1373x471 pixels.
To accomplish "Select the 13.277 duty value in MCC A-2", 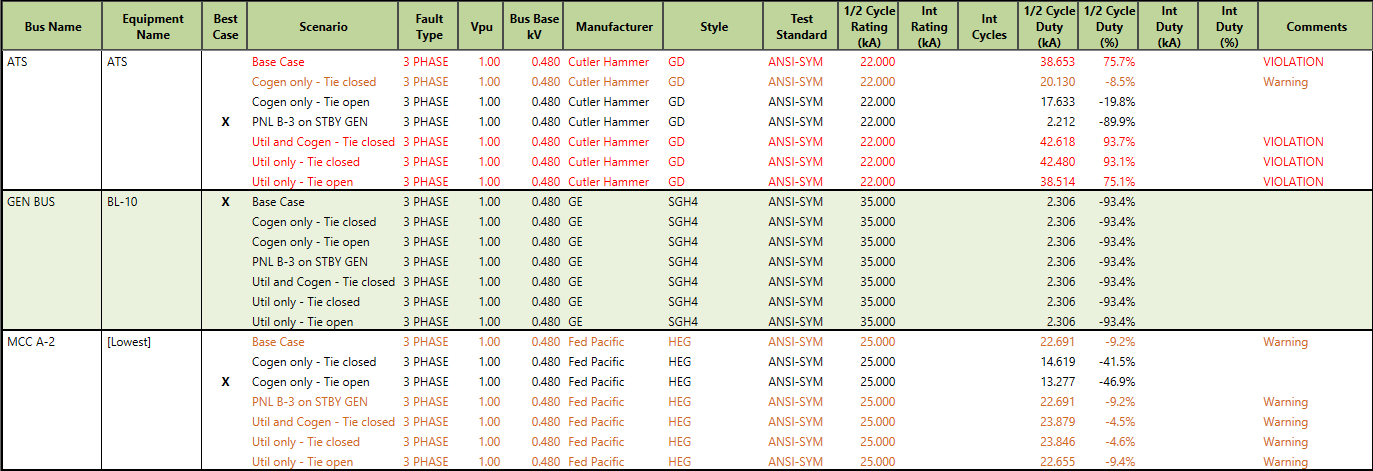I will tap(1058, 382).
